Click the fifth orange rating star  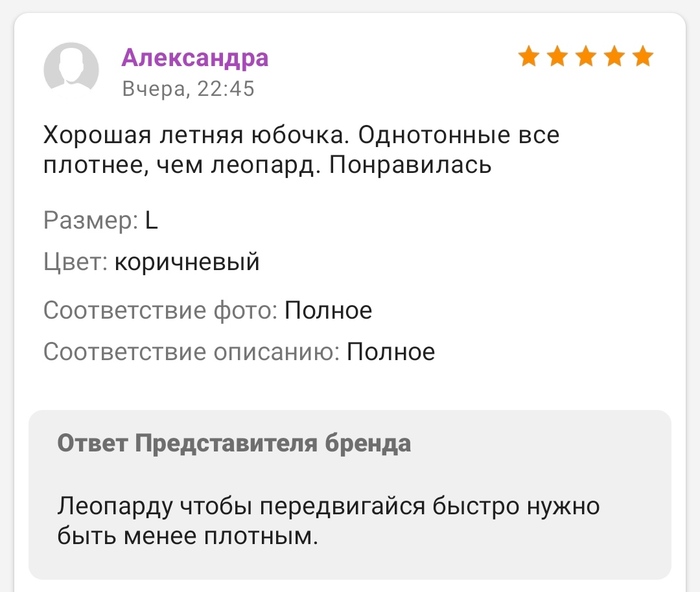click(x=643, y=56)
